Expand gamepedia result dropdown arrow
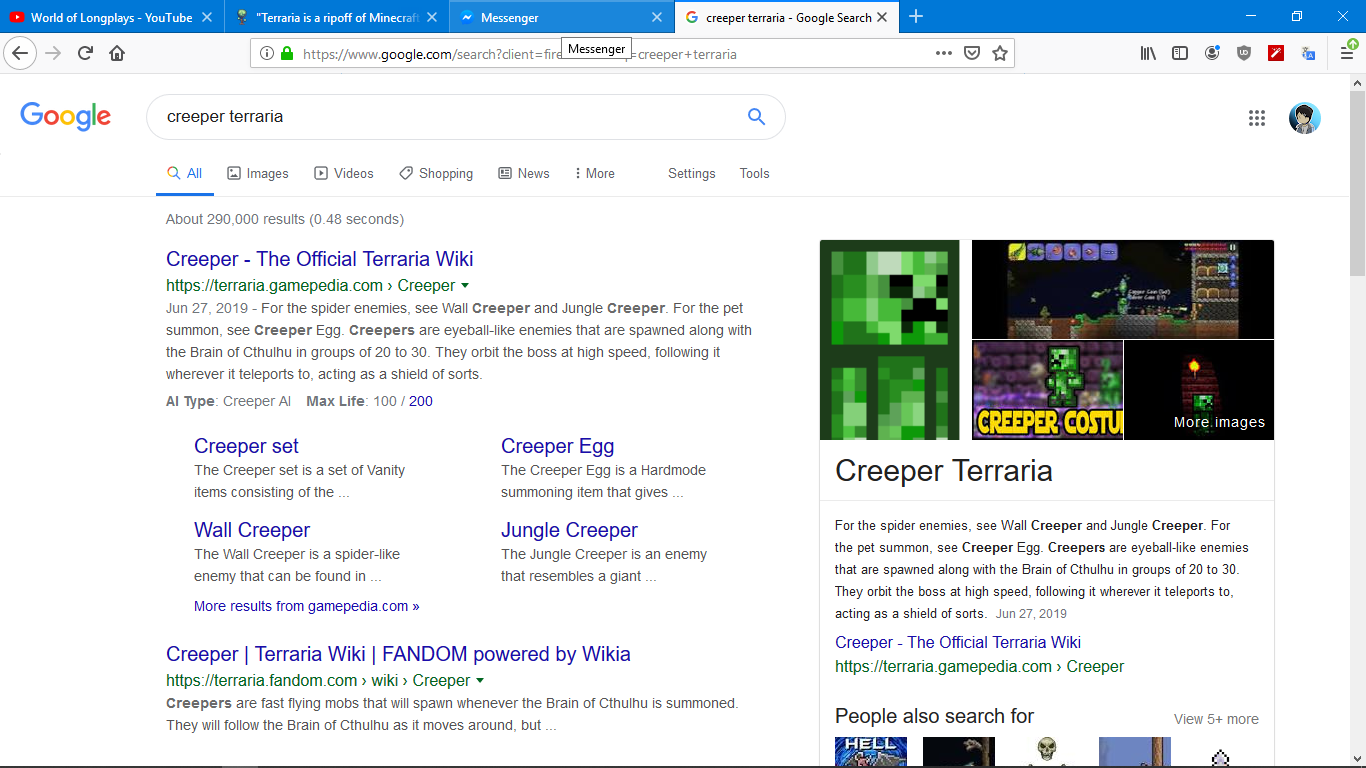This screenshot has width=1366, height=768. (465, 286)
